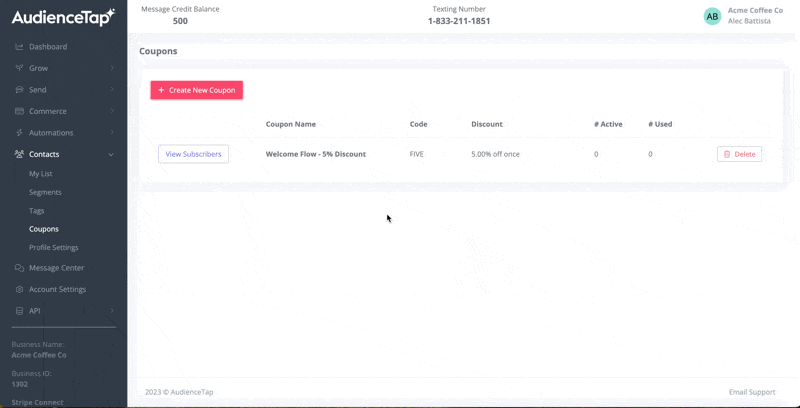Expand the Automations menu chevron
The image size is (800, 408).
(112, 133)
